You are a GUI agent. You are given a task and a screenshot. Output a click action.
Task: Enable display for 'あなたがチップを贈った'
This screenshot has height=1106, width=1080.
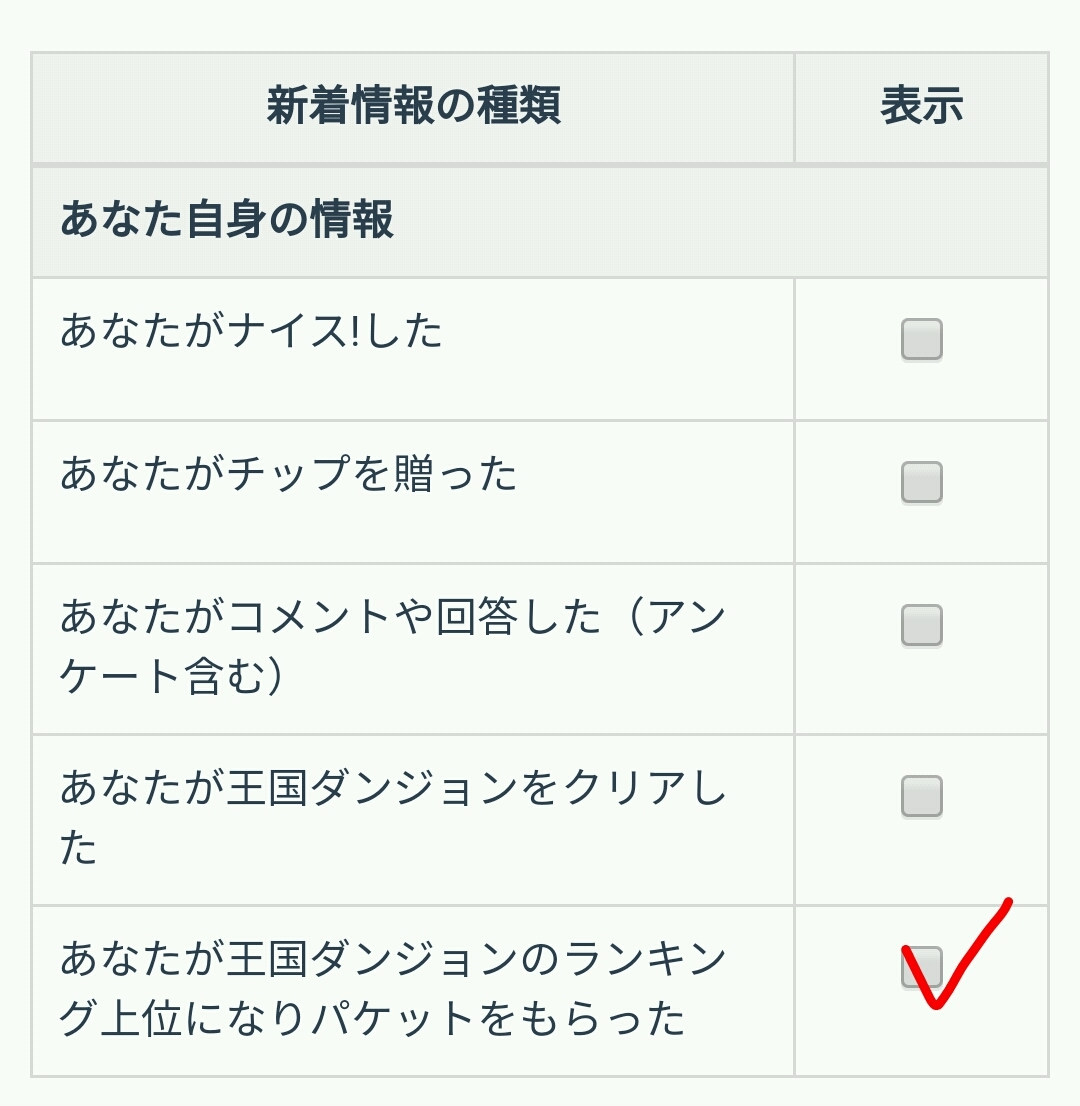click(x=921, y=483)
